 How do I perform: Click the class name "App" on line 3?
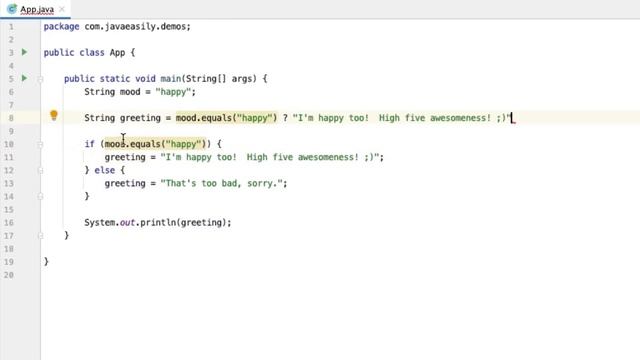click(117, 53)
